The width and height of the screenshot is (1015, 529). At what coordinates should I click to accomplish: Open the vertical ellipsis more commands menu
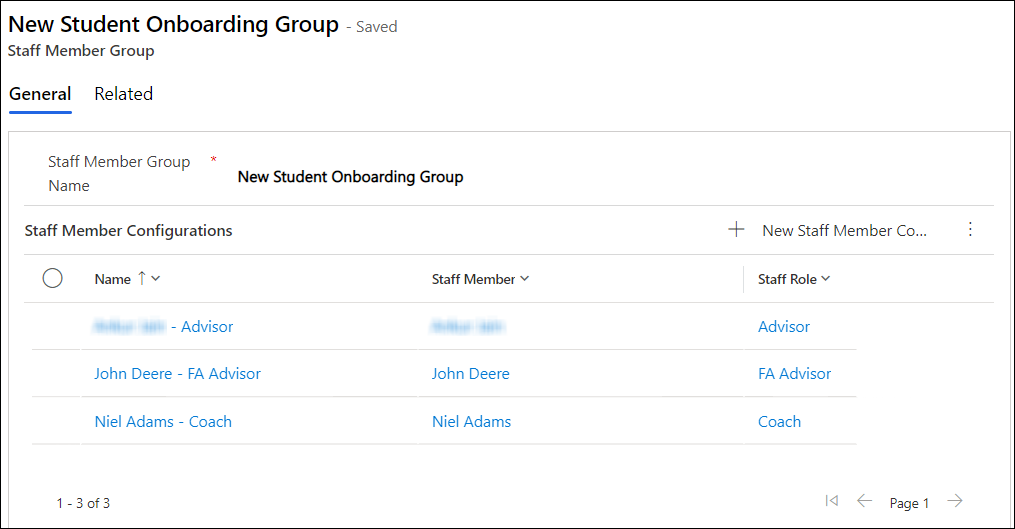969,230
